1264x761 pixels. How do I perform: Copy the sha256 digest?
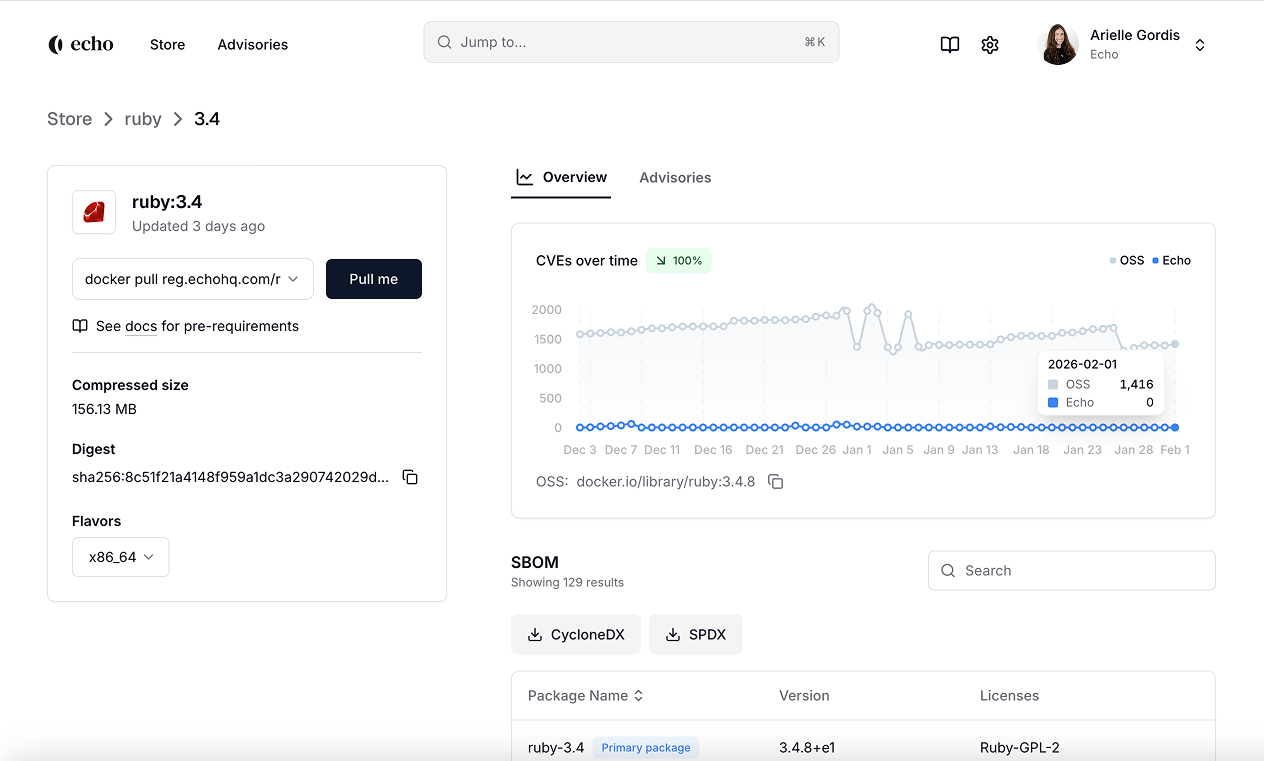pos(410,477)
